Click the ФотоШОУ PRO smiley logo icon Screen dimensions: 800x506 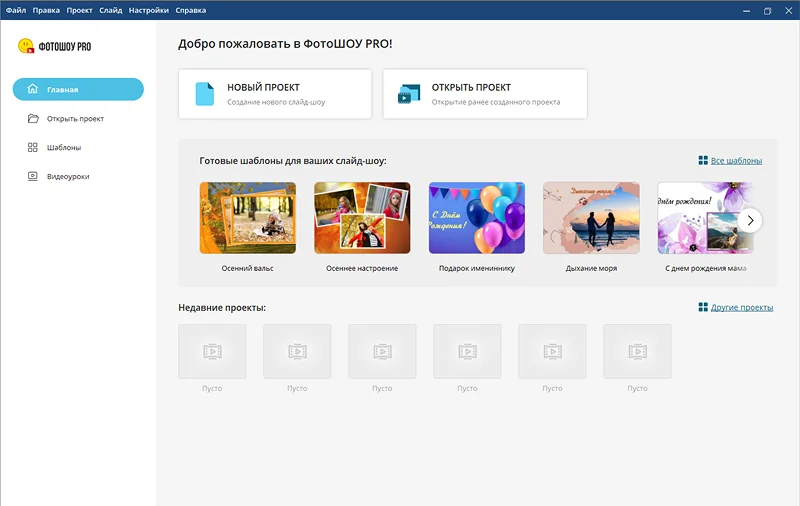26,46
